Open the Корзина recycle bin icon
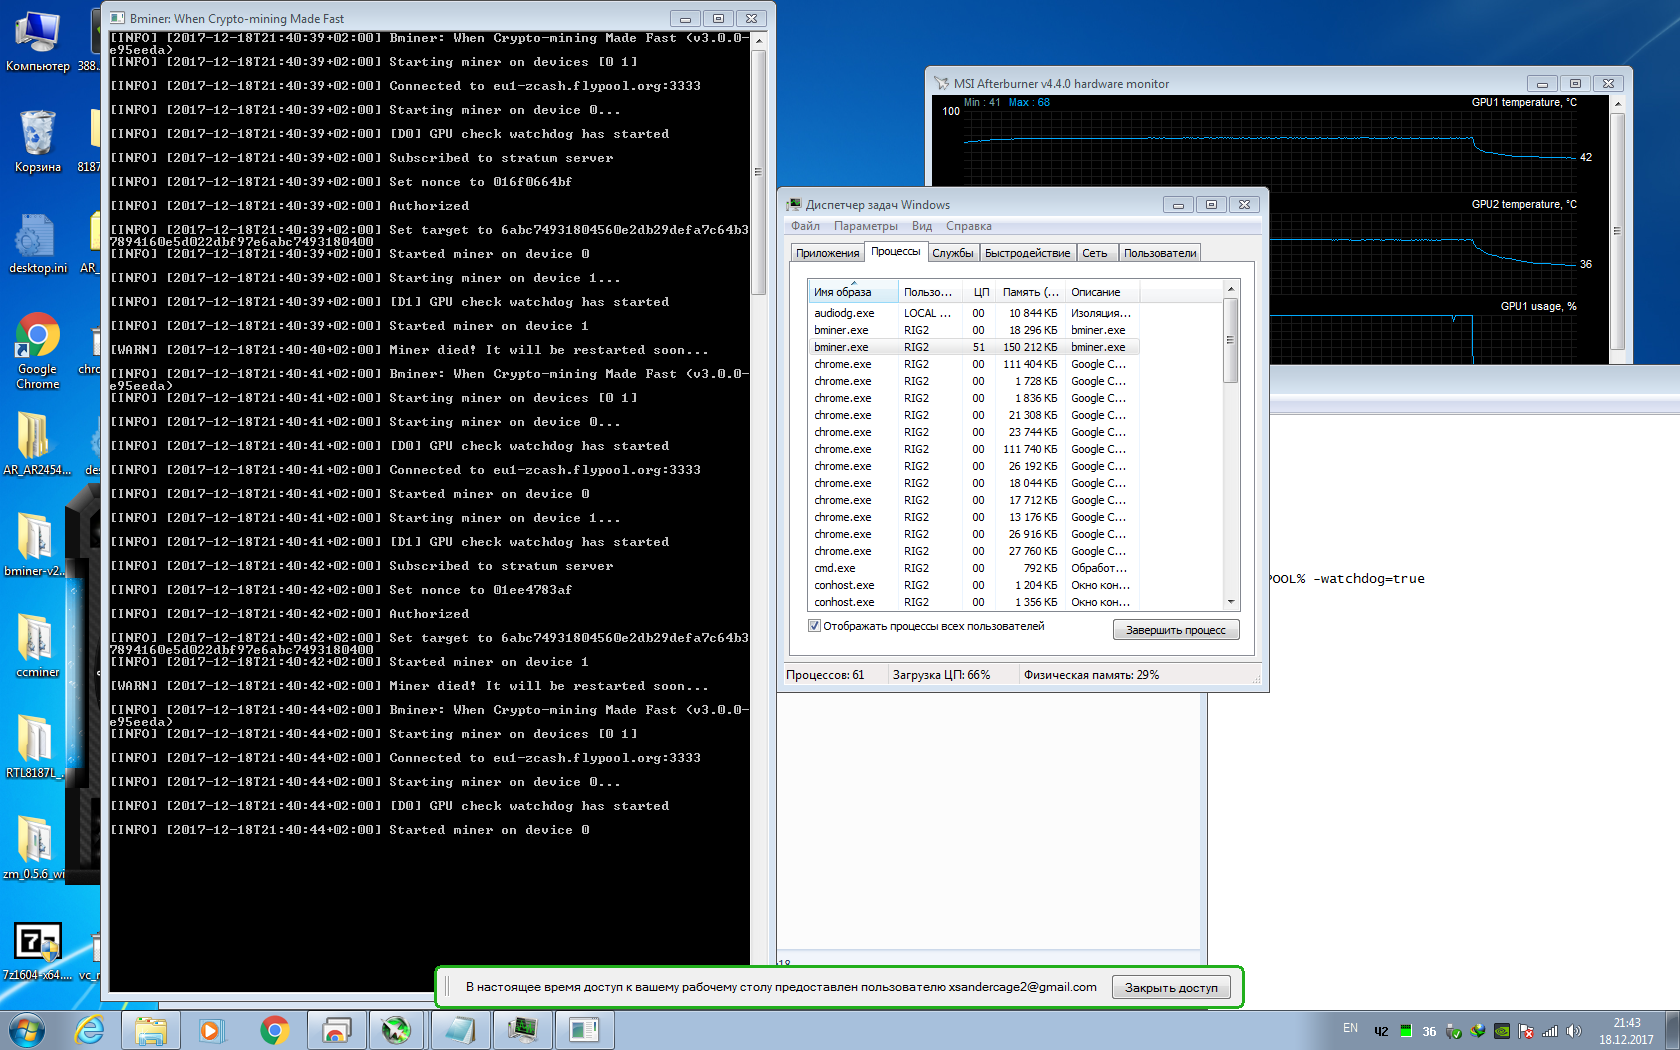Screen dimensions: 1680x1050 click(37, 141)
